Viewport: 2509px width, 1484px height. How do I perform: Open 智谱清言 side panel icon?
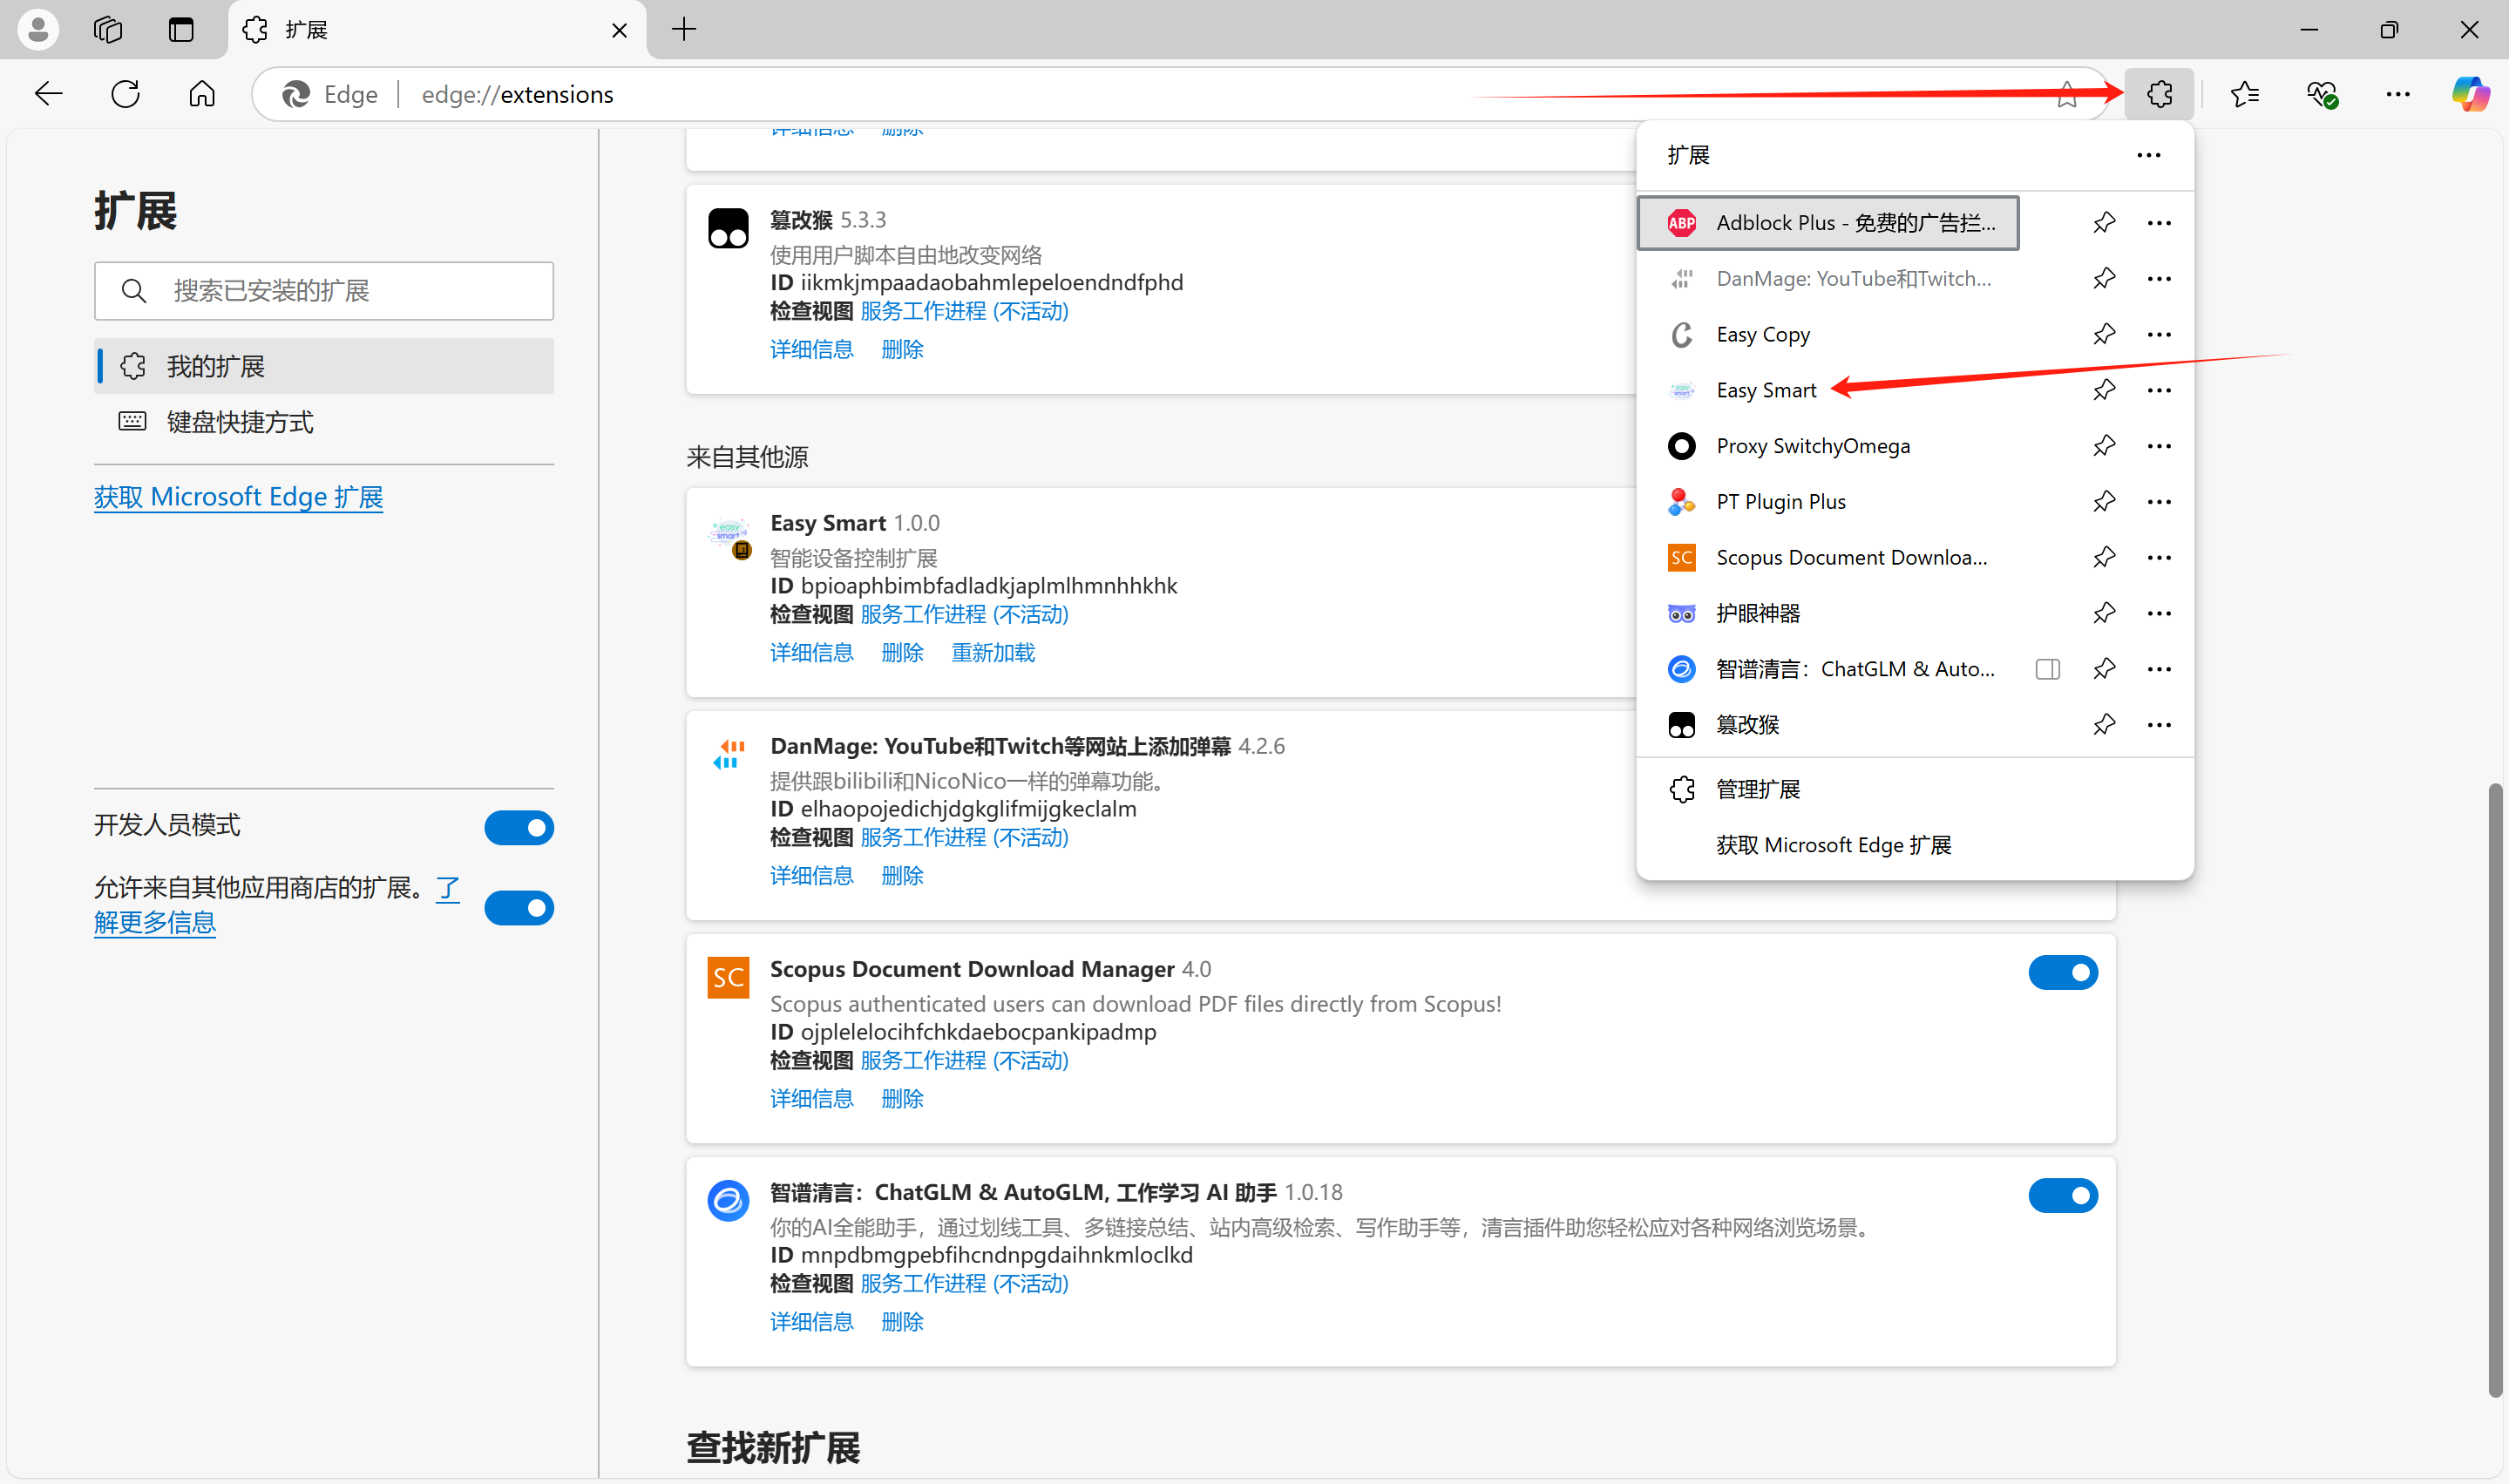click(2047, 668)
